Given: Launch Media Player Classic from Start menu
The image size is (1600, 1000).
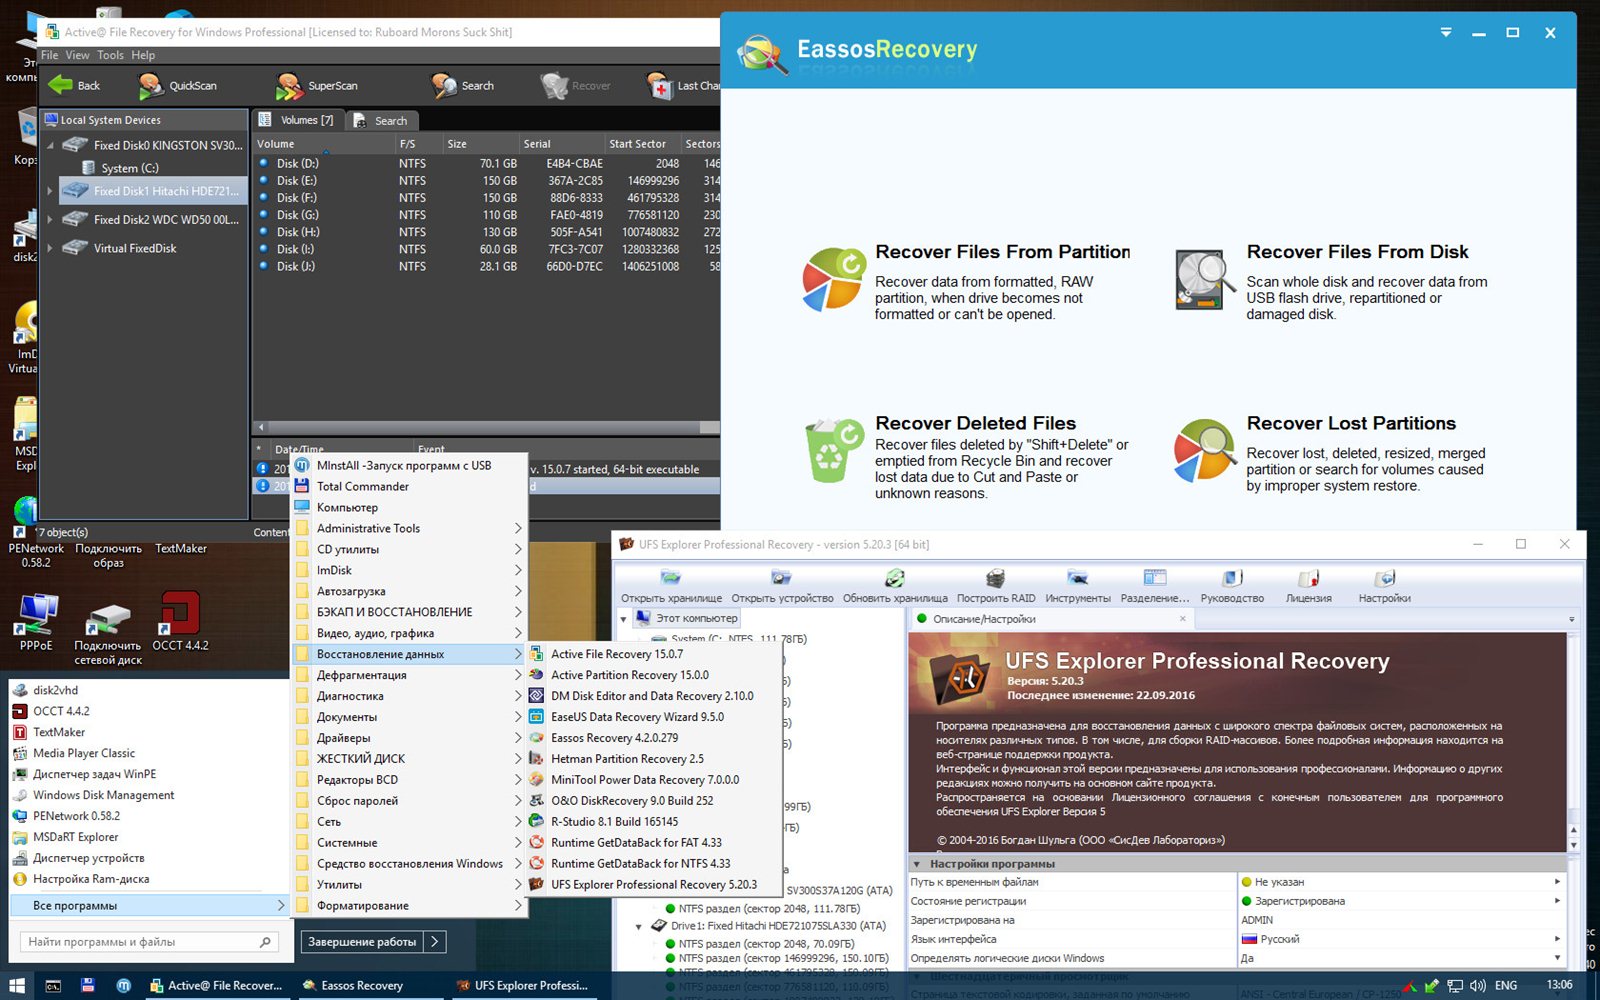Looking at the screenshot, I should point(84,753).
